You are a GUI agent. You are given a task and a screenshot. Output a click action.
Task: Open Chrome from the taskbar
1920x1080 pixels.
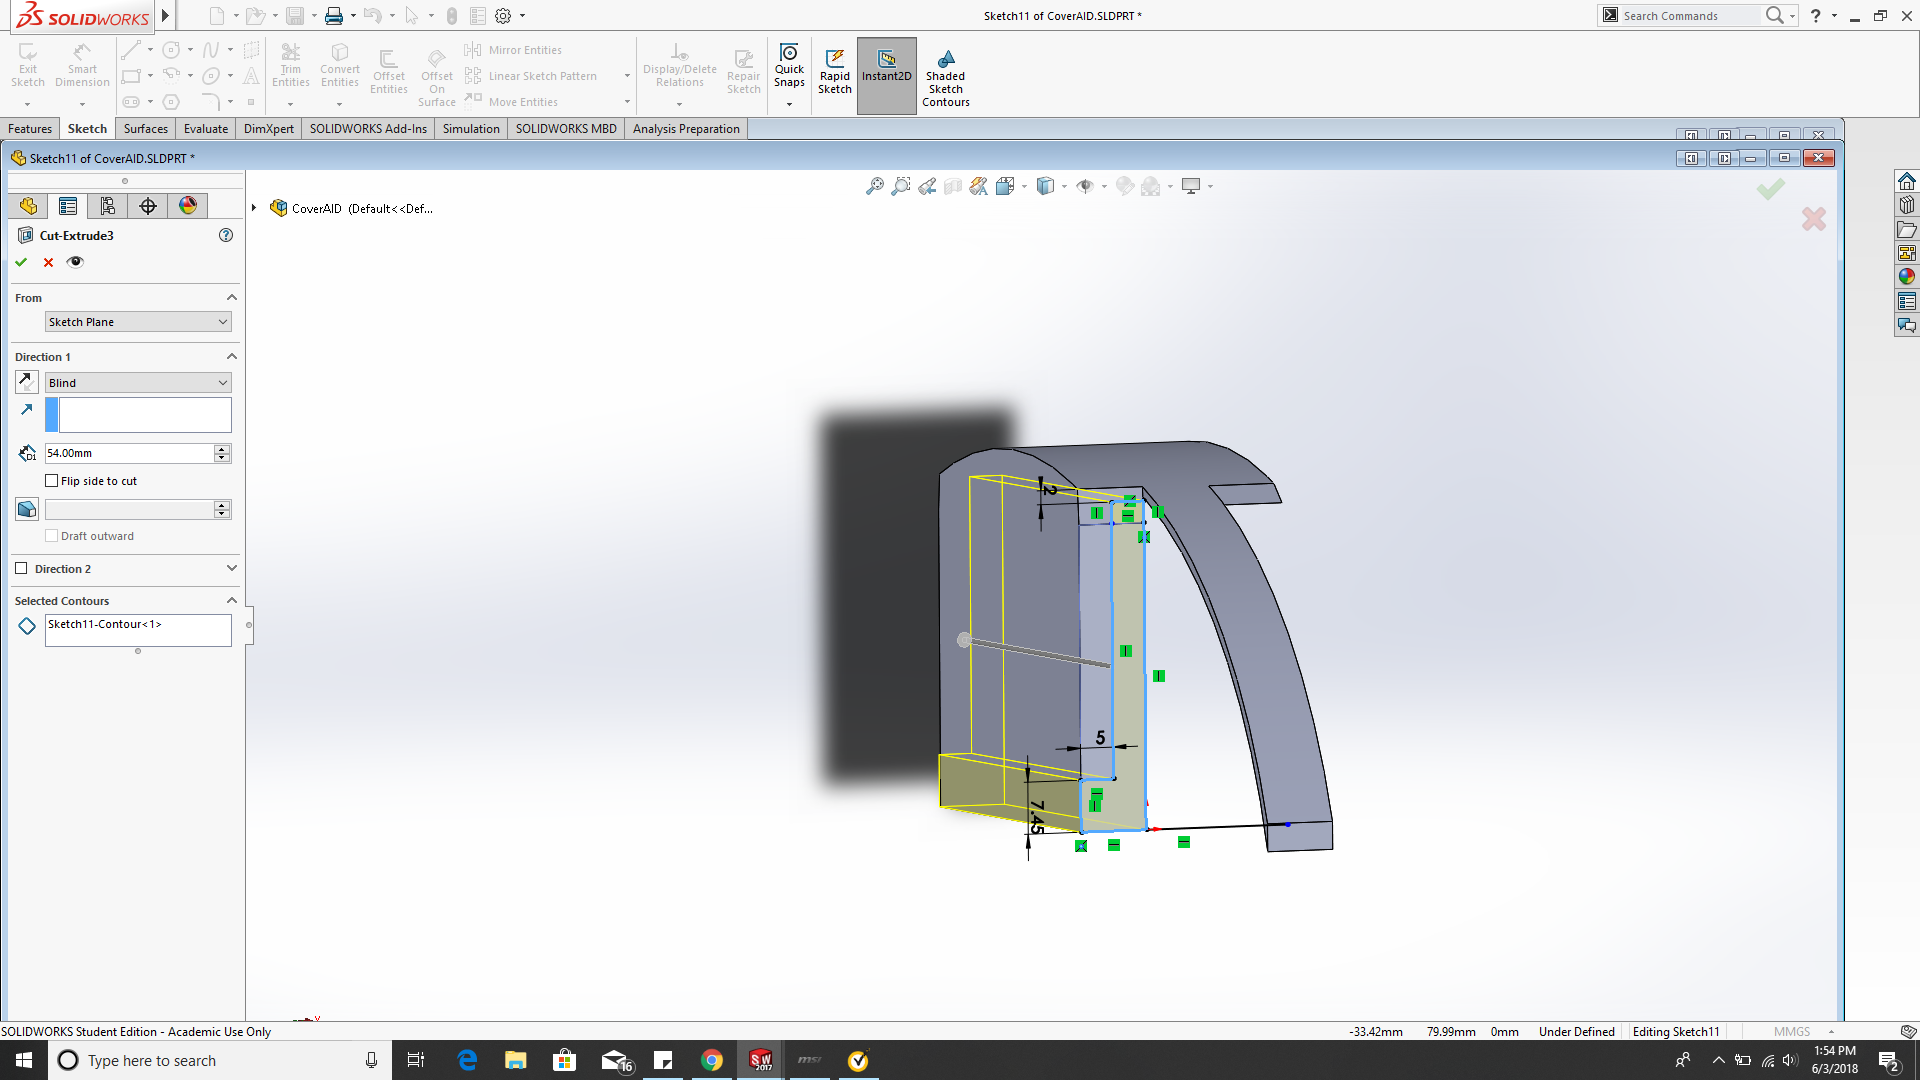tap(712, 1061)
